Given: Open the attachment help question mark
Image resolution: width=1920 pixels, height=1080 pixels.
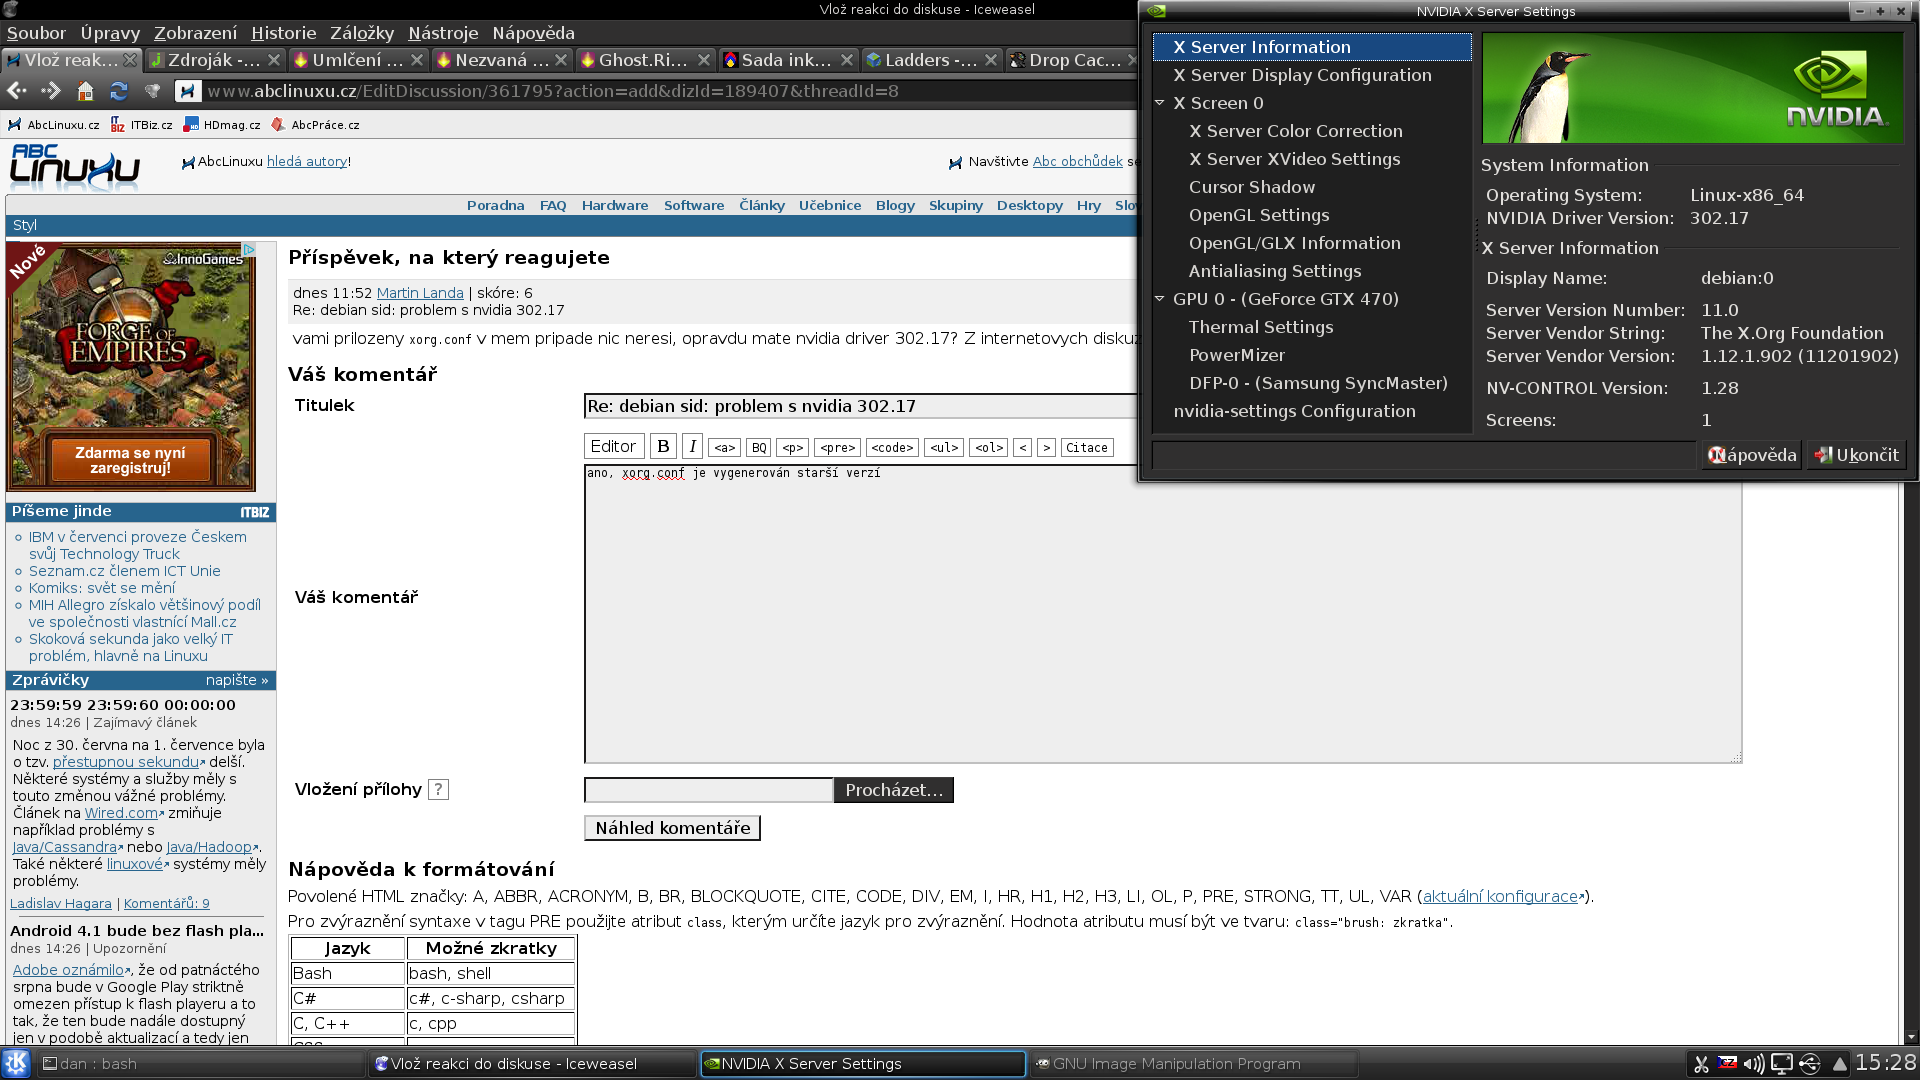Looking at the screenshot, I should tap(438, 790).
